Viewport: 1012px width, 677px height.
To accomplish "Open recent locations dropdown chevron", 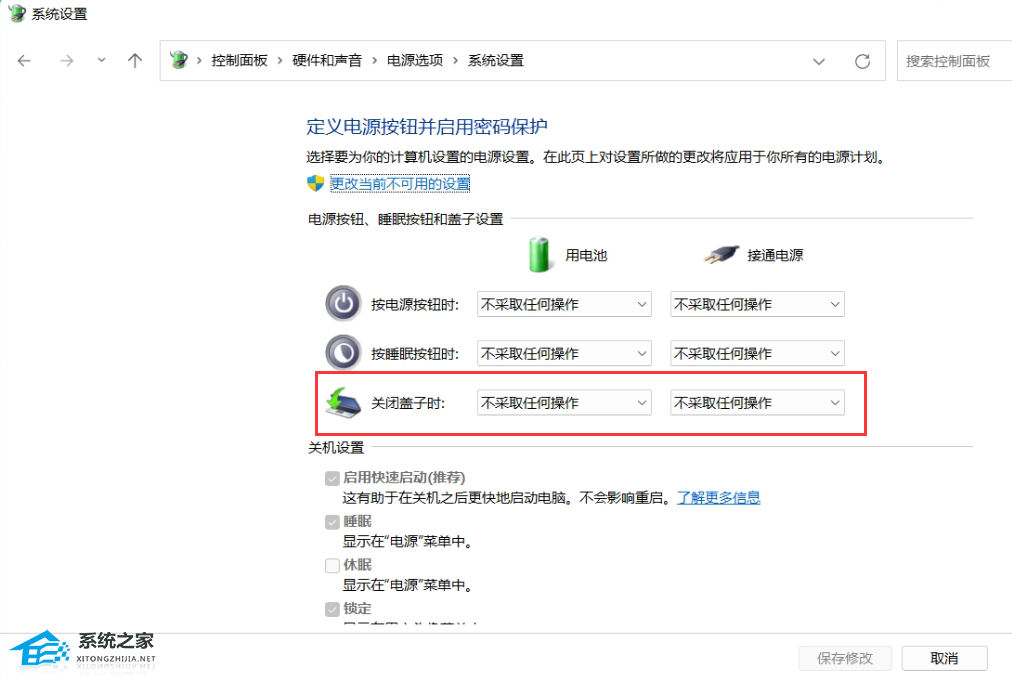I will coord(101,60).
